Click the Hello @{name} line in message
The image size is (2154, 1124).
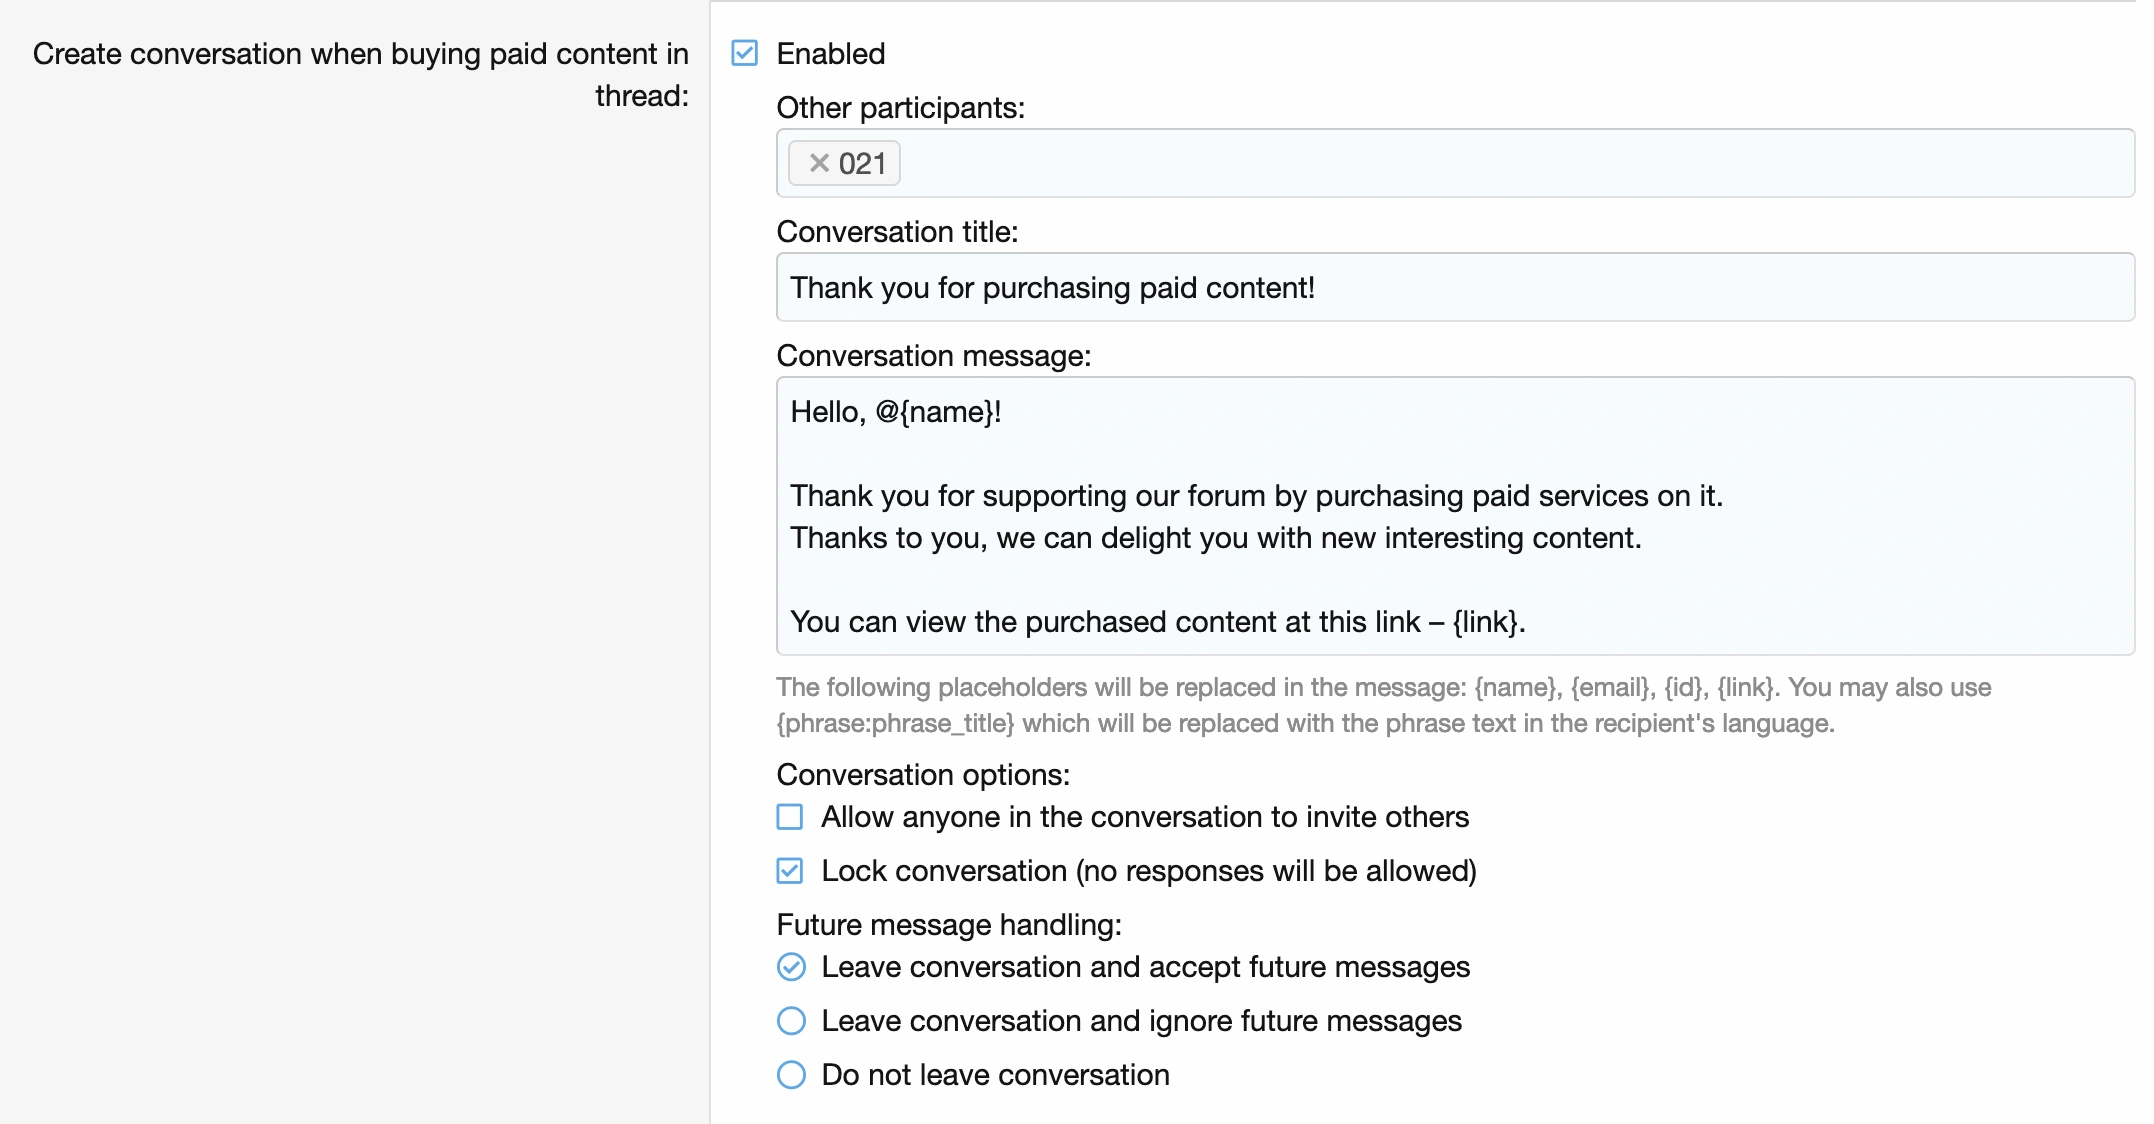(895, 412)
